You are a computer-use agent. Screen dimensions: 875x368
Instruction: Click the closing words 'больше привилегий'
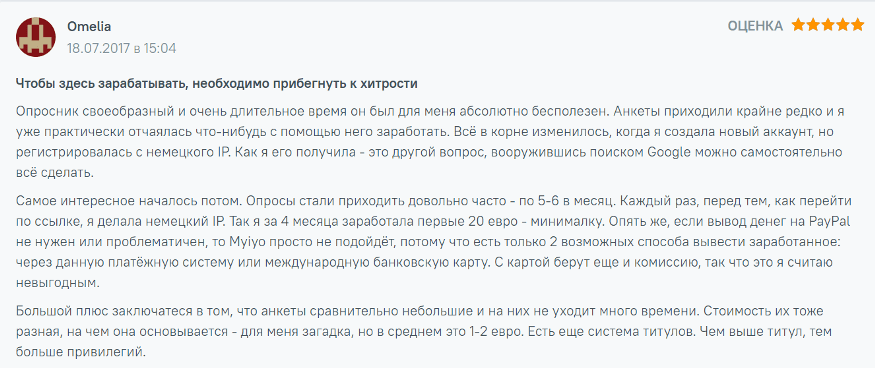[x=80, y=353]
